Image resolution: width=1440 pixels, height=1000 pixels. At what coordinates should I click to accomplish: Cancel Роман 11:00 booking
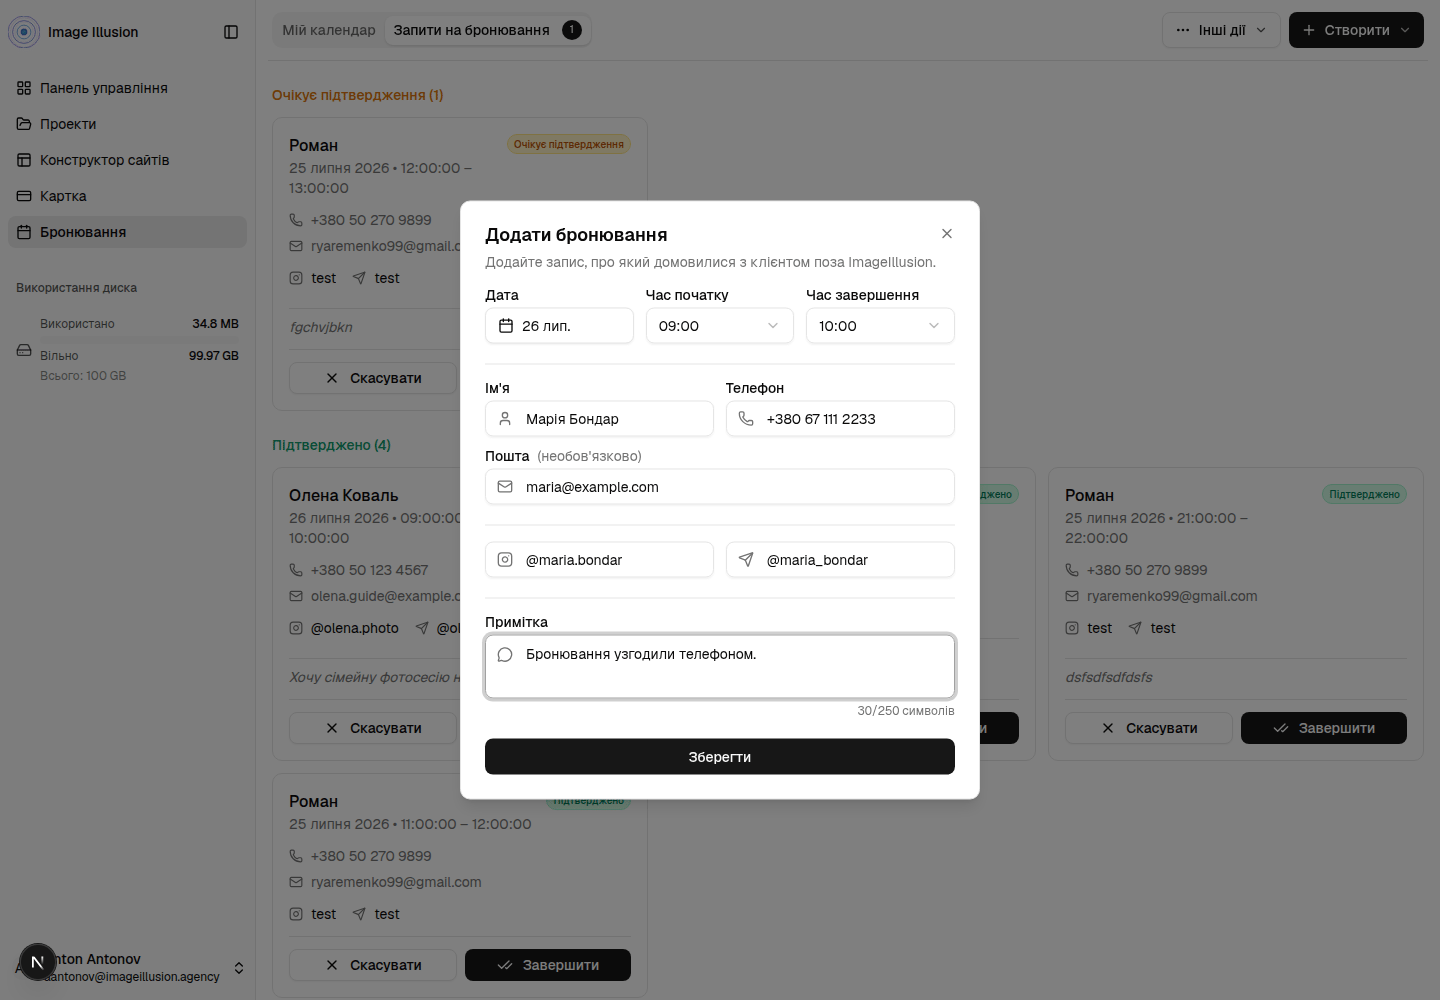pyautogui.click(x=373, y=965)
